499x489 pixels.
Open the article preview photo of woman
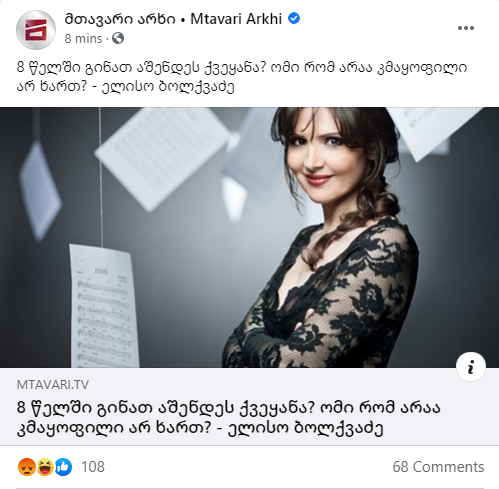point(249,237)
